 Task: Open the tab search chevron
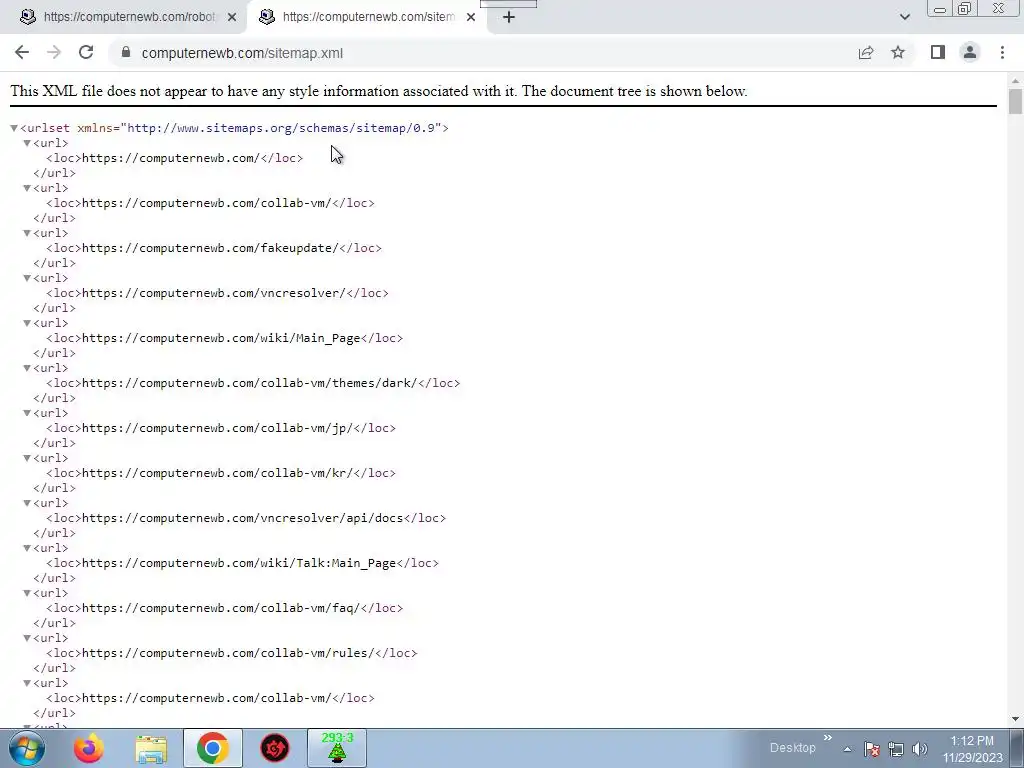point(904,17)
